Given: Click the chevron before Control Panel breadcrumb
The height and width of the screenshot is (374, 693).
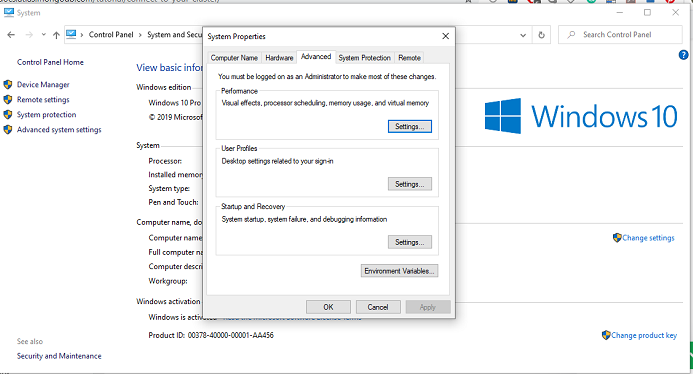Looking at the screenshot, I should [82, 35].
